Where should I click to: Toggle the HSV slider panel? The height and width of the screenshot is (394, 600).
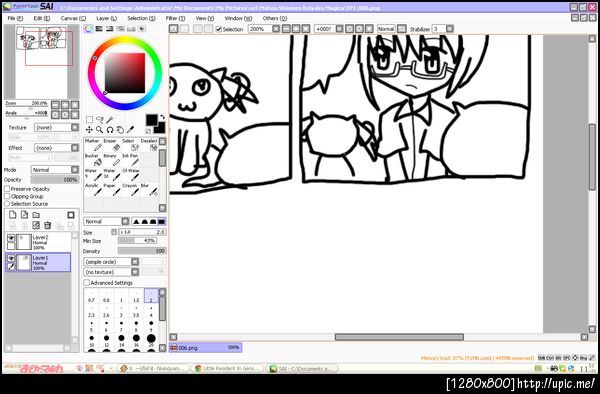click(x=109, y=29)
